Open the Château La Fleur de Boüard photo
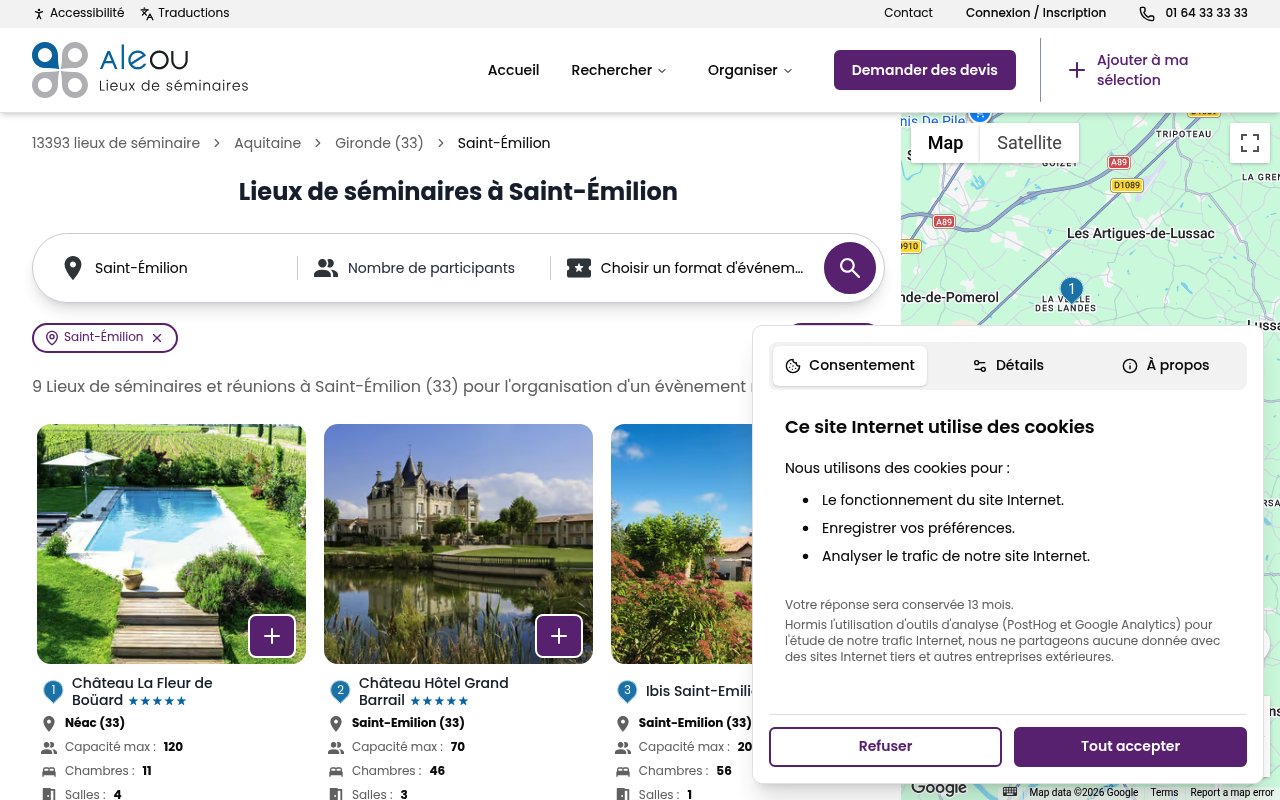 point(171,544)
